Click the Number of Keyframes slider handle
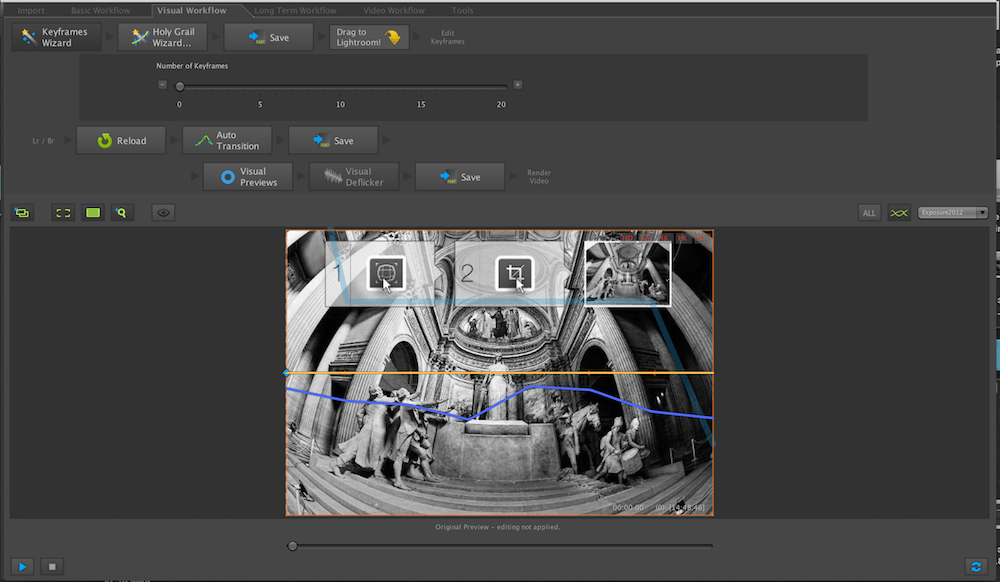The width and height of the screenshot is (1000, 582). click(x=180, y=86)
